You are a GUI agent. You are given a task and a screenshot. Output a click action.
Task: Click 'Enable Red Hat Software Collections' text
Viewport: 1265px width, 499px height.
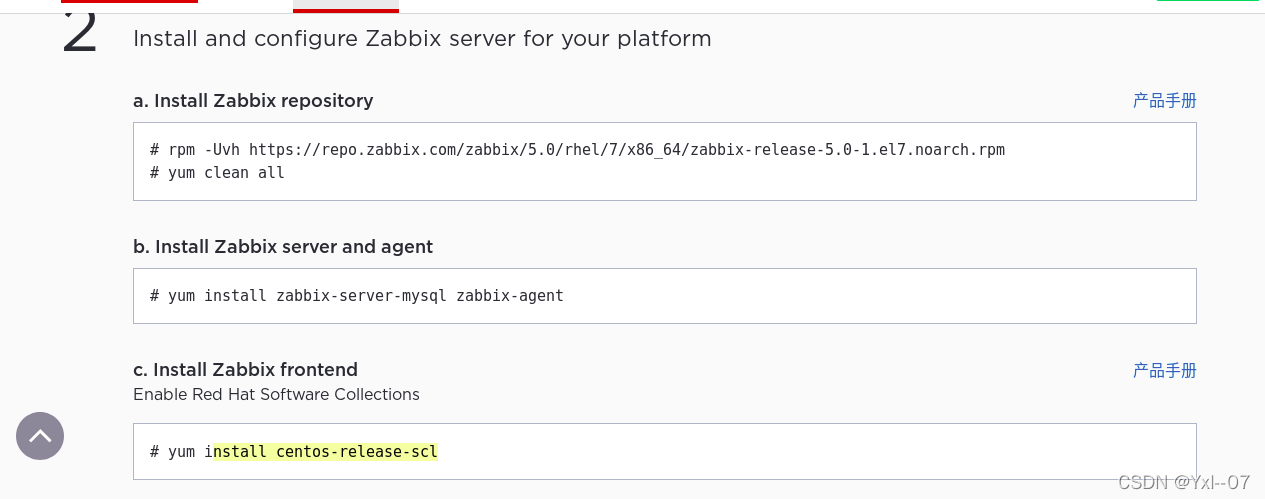(x=276, y=395)
